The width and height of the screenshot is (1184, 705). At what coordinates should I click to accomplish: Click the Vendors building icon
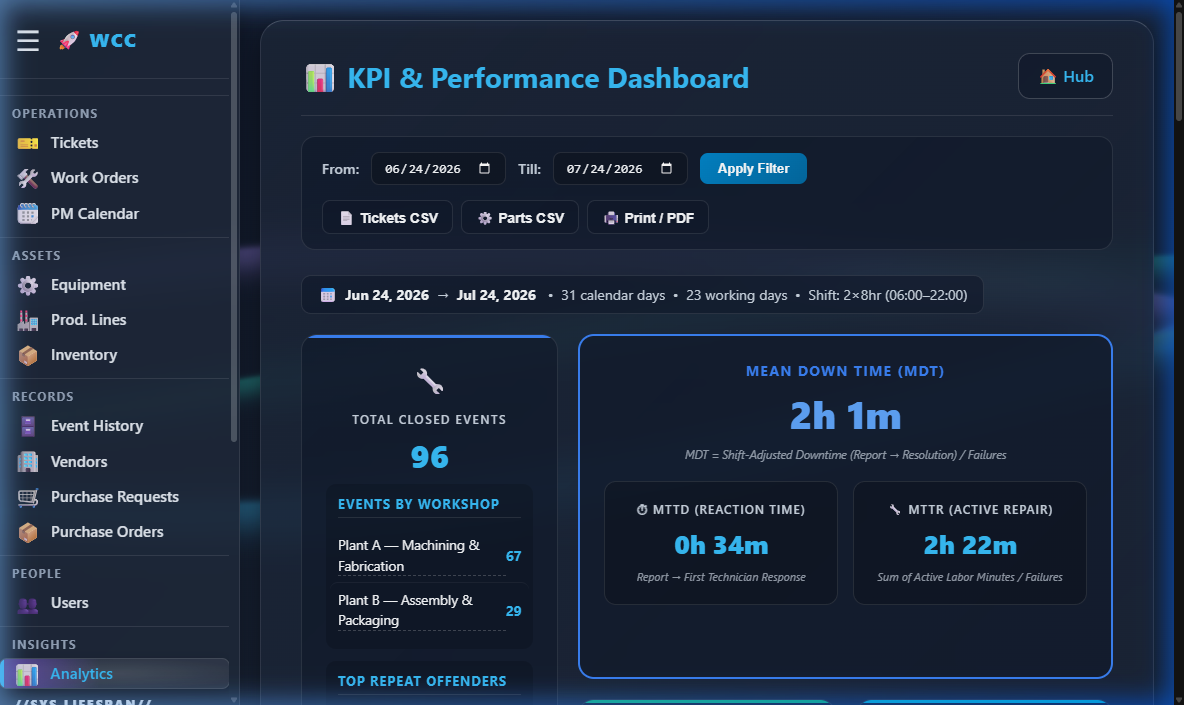(28, 462)
